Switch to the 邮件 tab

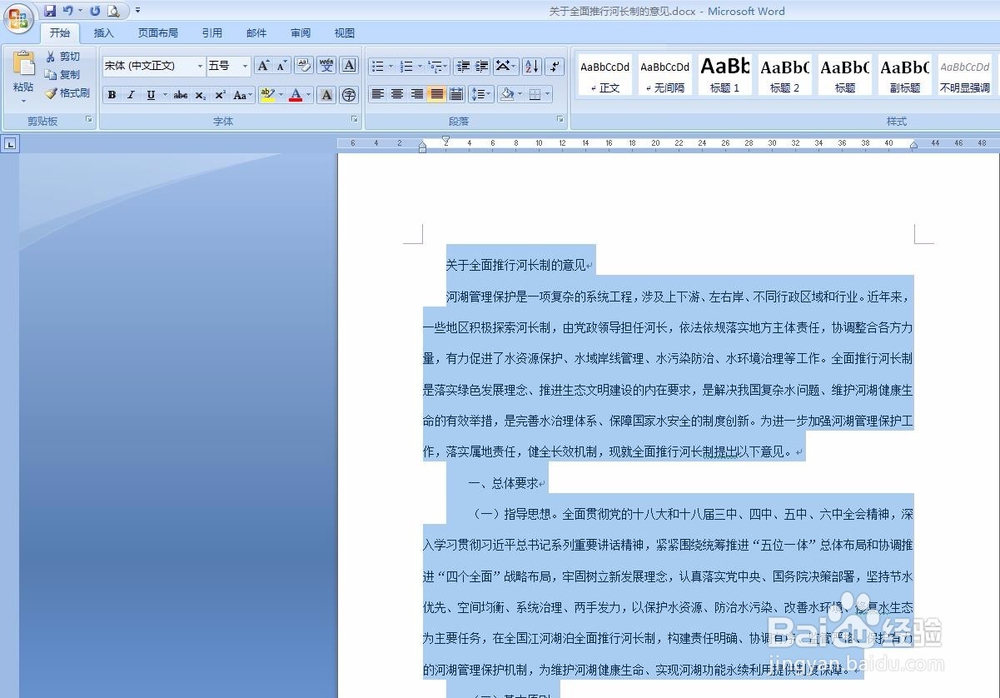click(x=256, y=33)
